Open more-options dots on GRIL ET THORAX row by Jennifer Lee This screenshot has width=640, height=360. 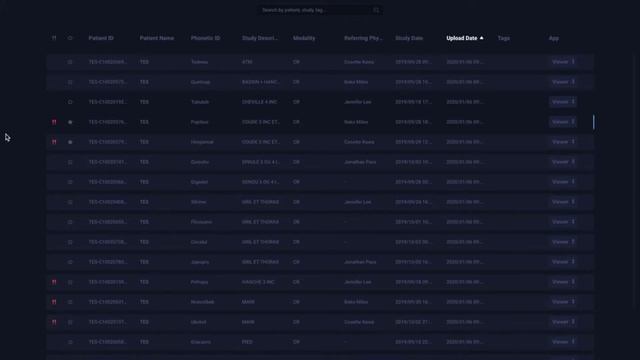coord(573,202)
